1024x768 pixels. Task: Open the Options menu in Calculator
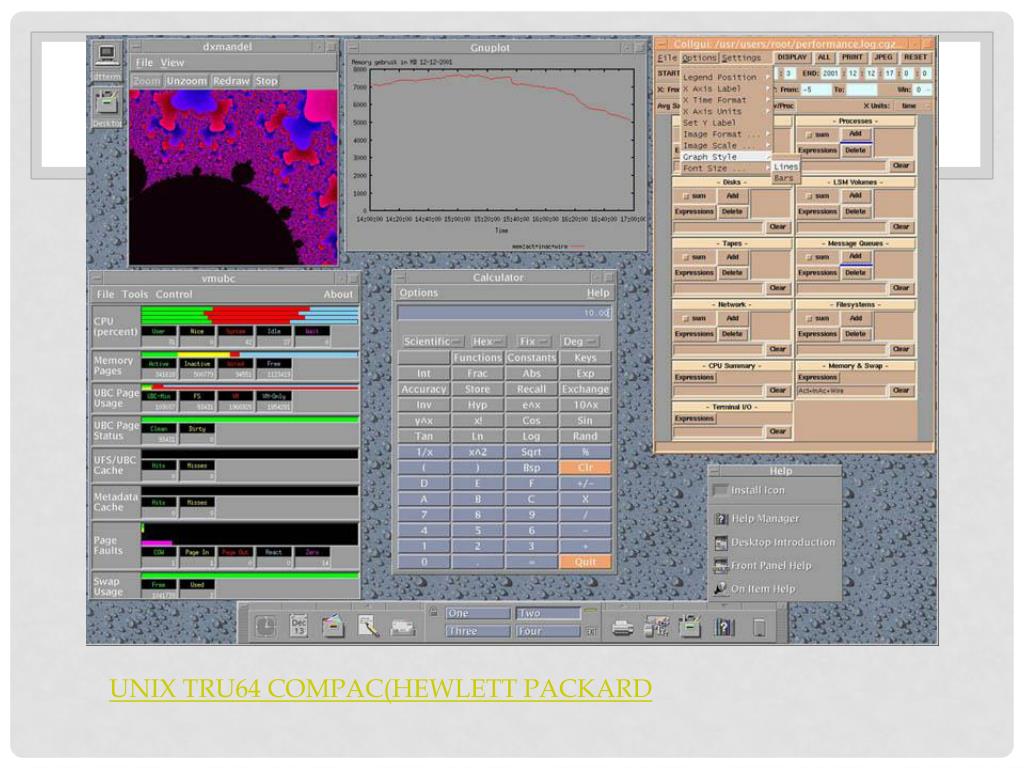419,293
